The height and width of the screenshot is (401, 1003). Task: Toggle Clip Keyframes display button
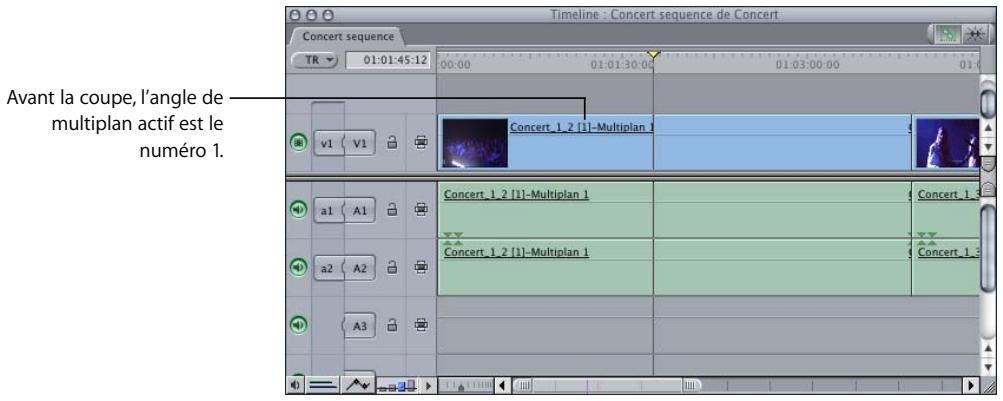point(322,385)
